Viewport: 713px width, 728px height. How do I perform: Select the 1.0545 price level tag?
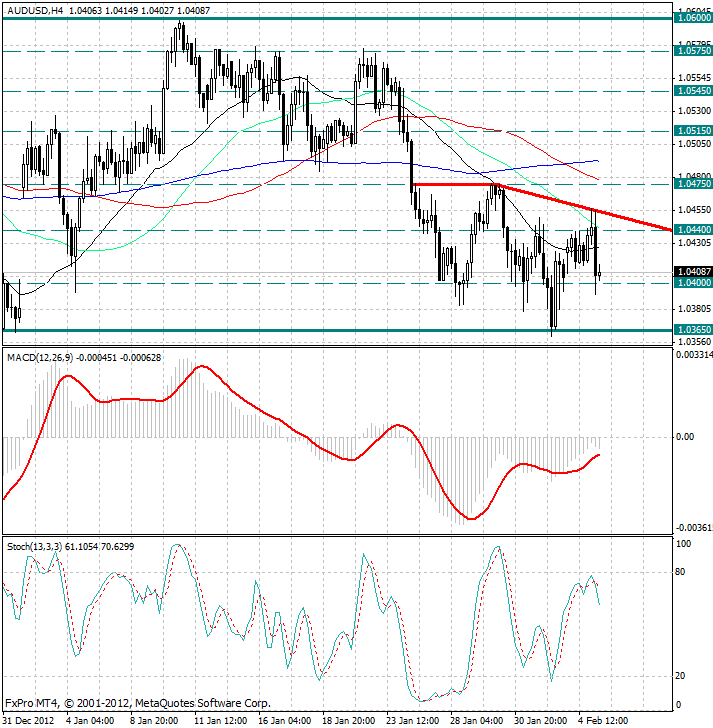[x=692, y=90]
